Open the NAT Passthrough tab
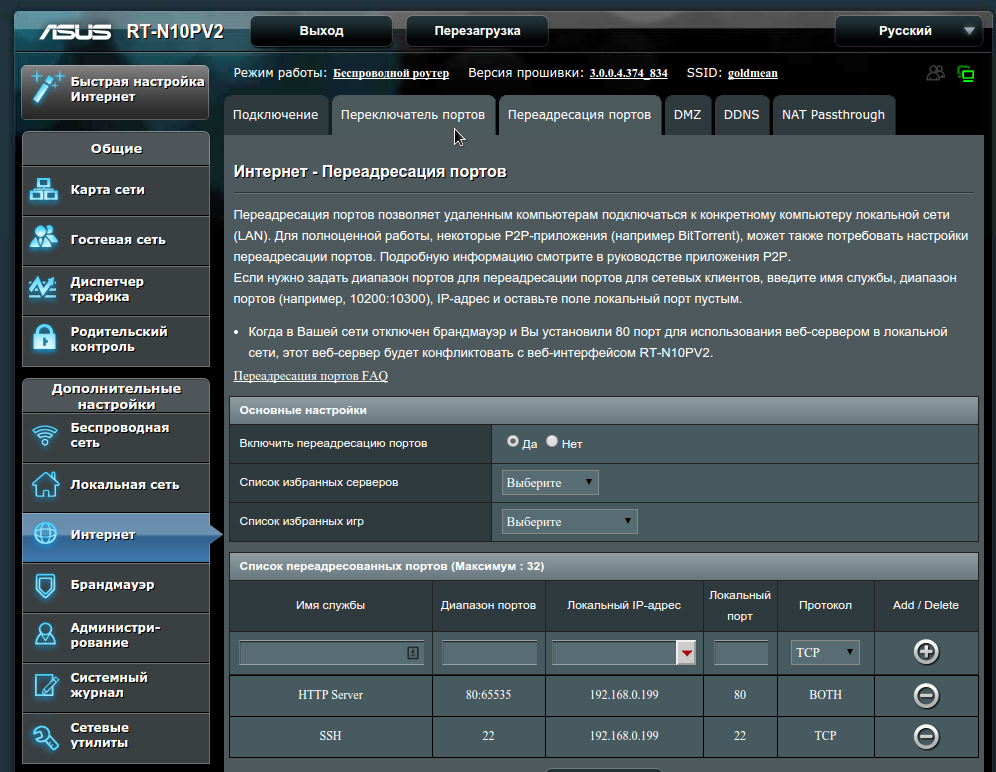This screenshot has width=996, height=772. (833, 115)
